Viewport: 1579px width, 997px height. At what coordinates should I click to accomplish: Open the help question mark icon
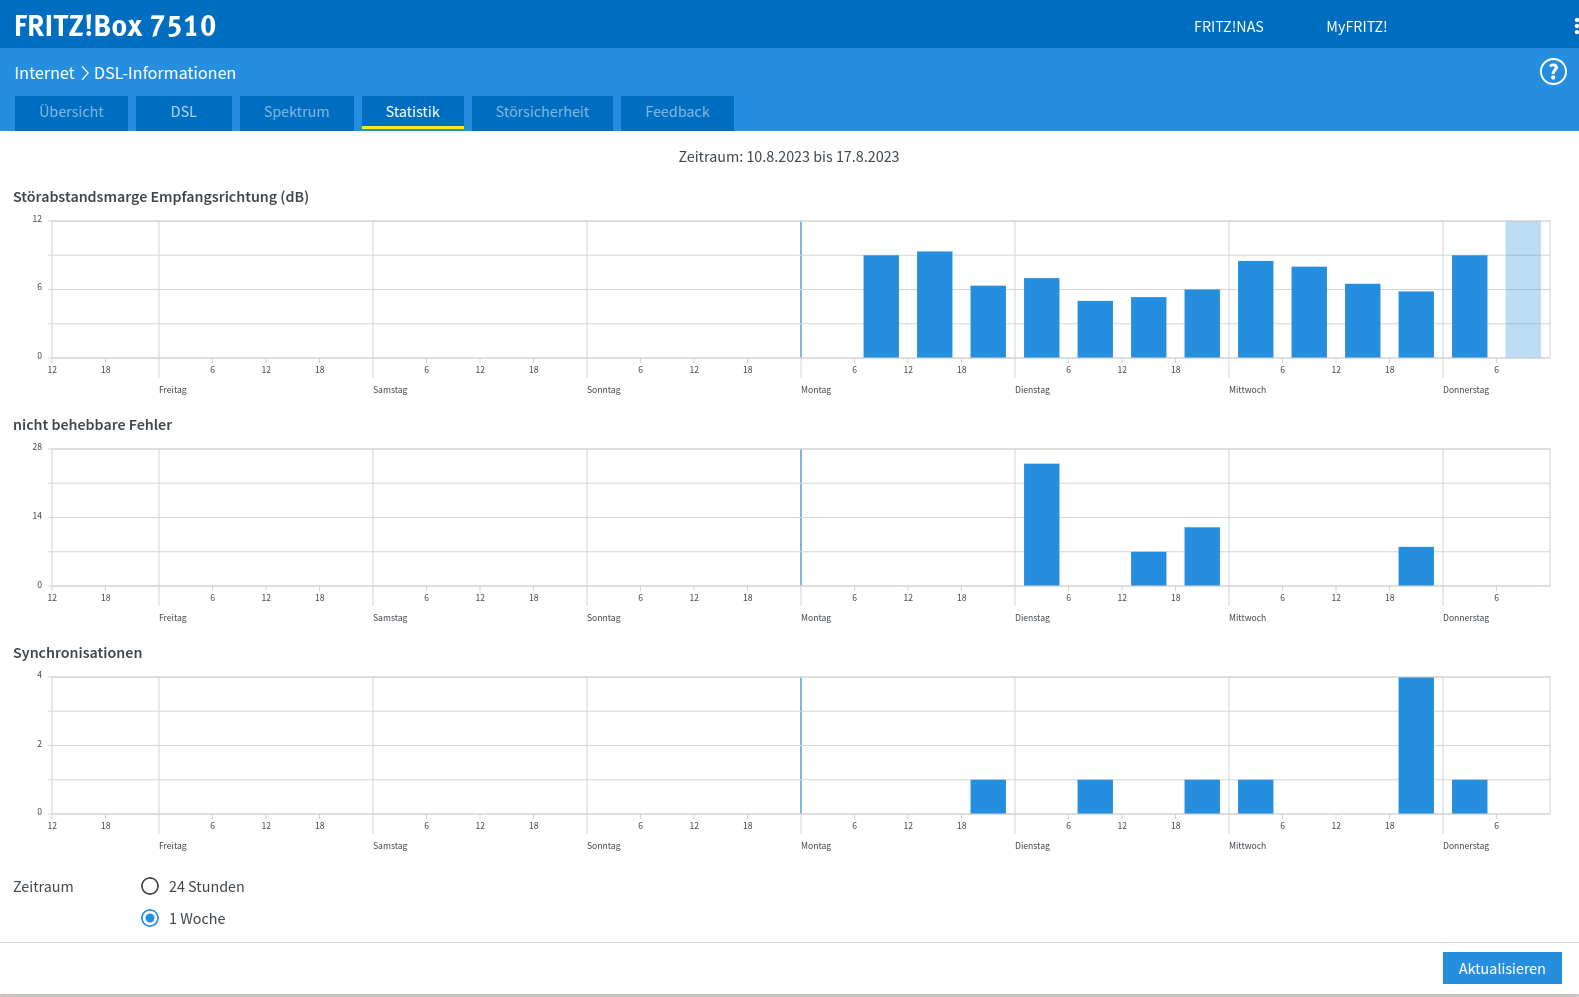pyautogui.click(x=1553, y=72)
